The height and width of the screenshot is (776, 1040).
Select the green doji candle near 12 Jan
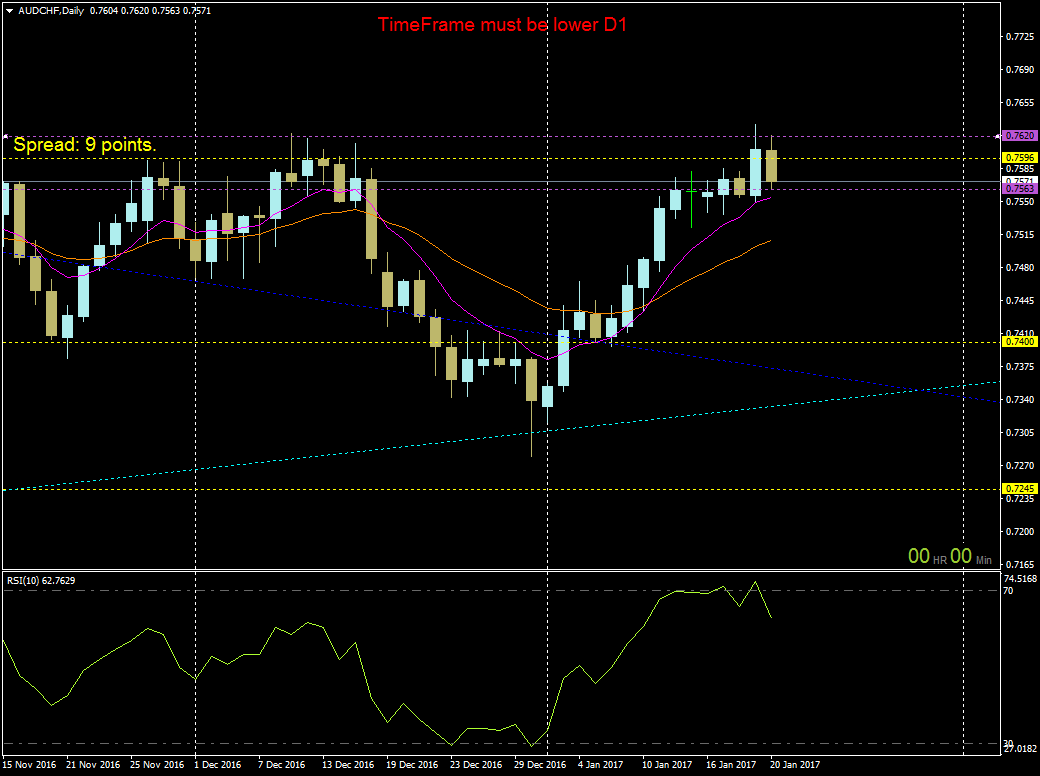coord(692,199)
